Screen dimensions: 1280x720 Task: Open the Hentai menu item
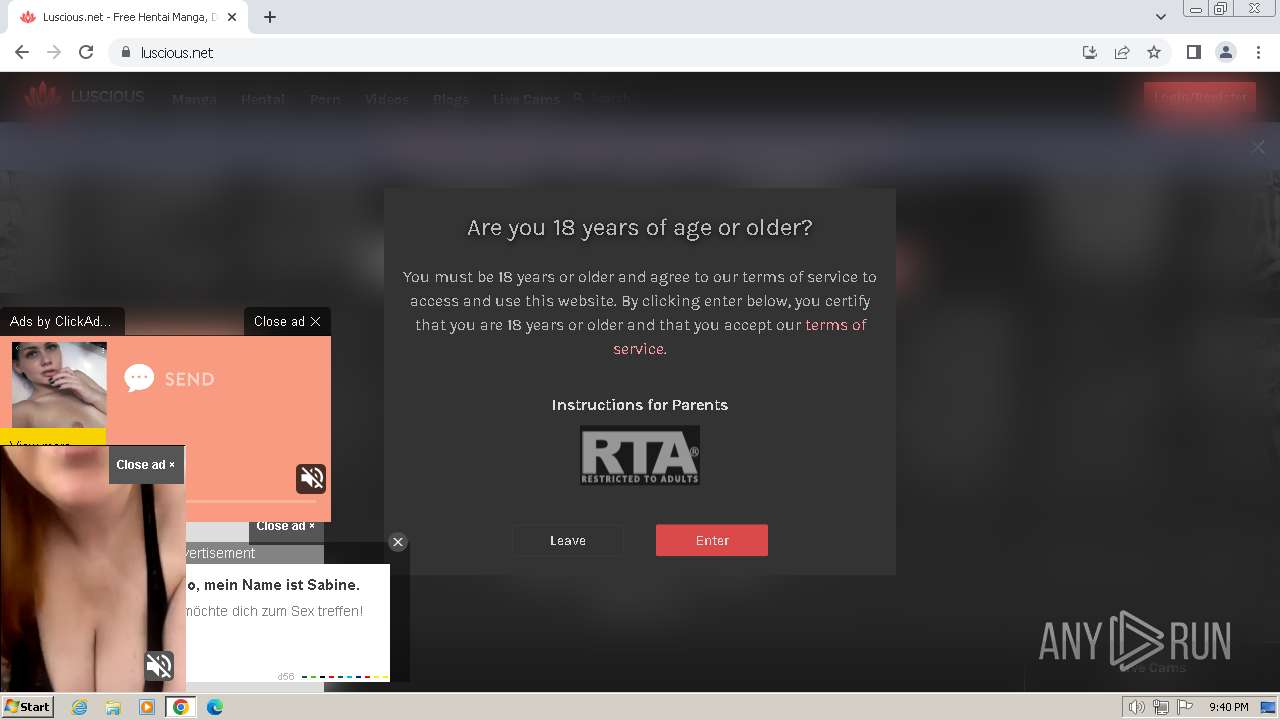(263, 99)
